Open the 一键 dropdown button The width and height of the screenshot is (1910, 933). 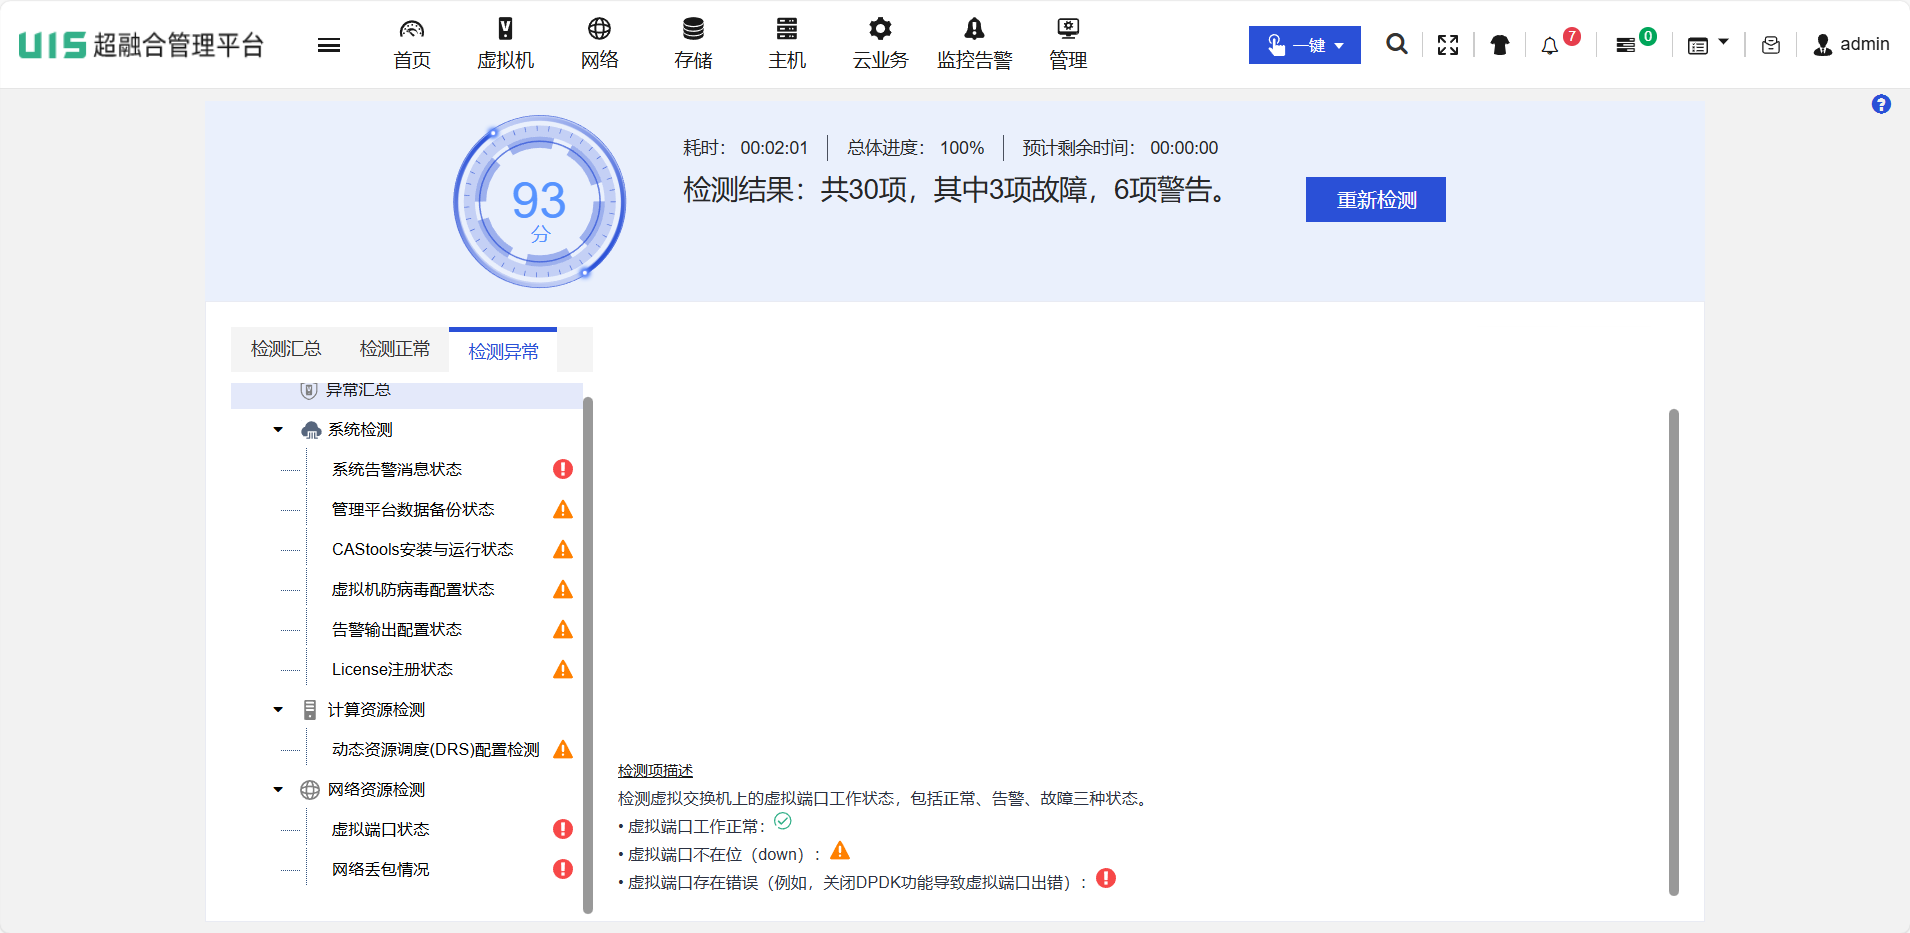tap(1304, 45)
